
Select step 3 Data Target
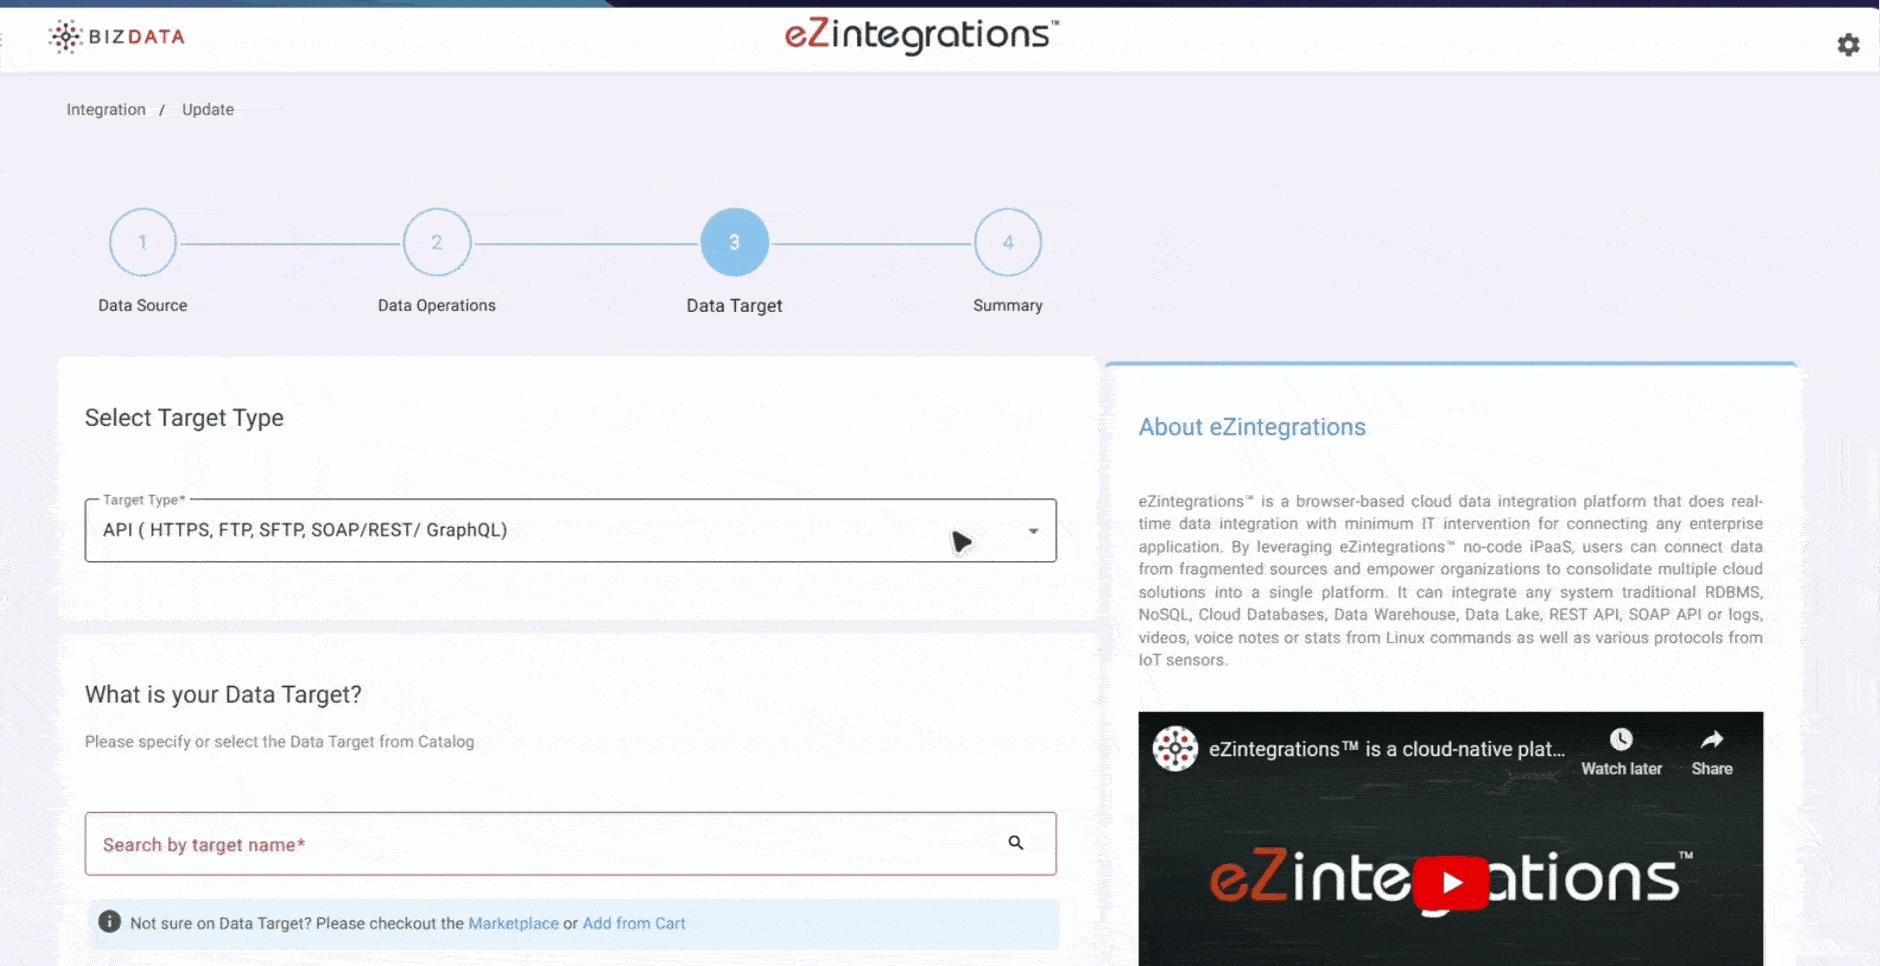point(734,243)
